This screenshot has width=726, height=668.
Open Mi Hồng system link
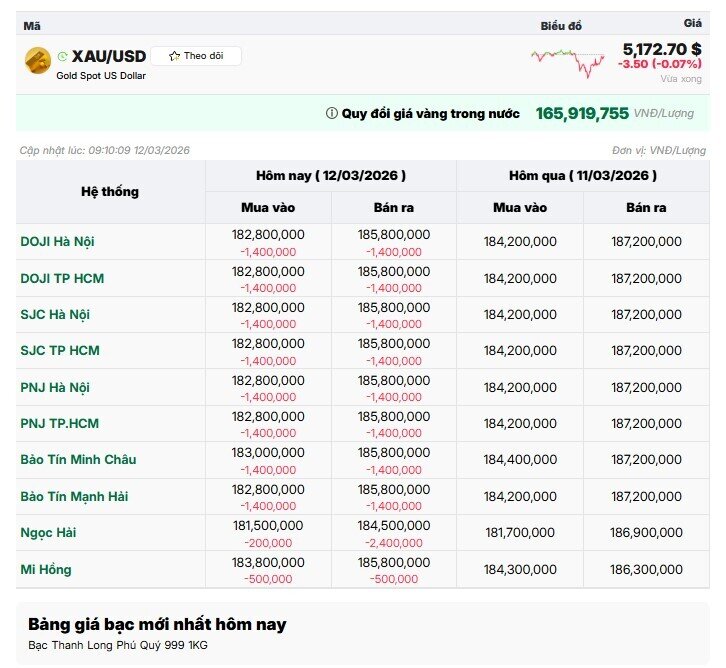[46, 569]
